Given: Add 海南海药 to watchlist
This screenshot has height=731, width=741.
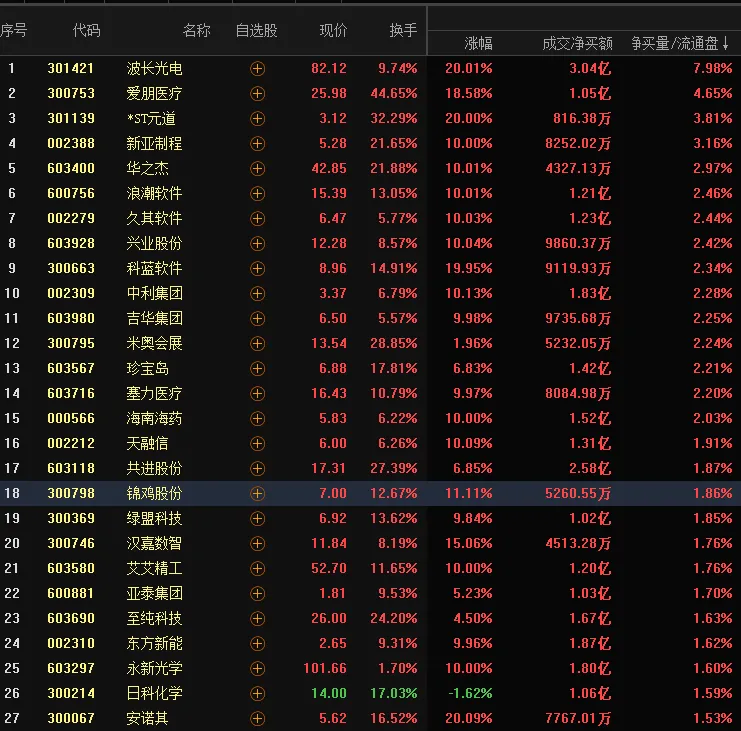Looking at the screenshot, I should (257, 418).
